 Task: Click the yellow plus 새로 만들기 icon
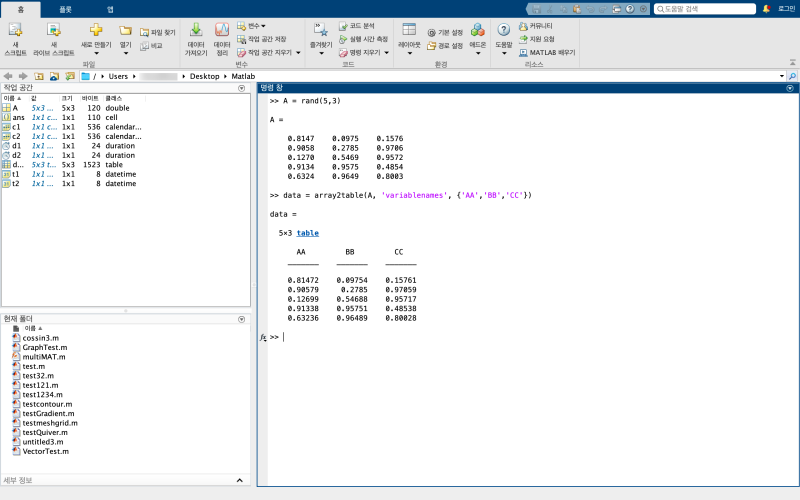pos(96,31)
